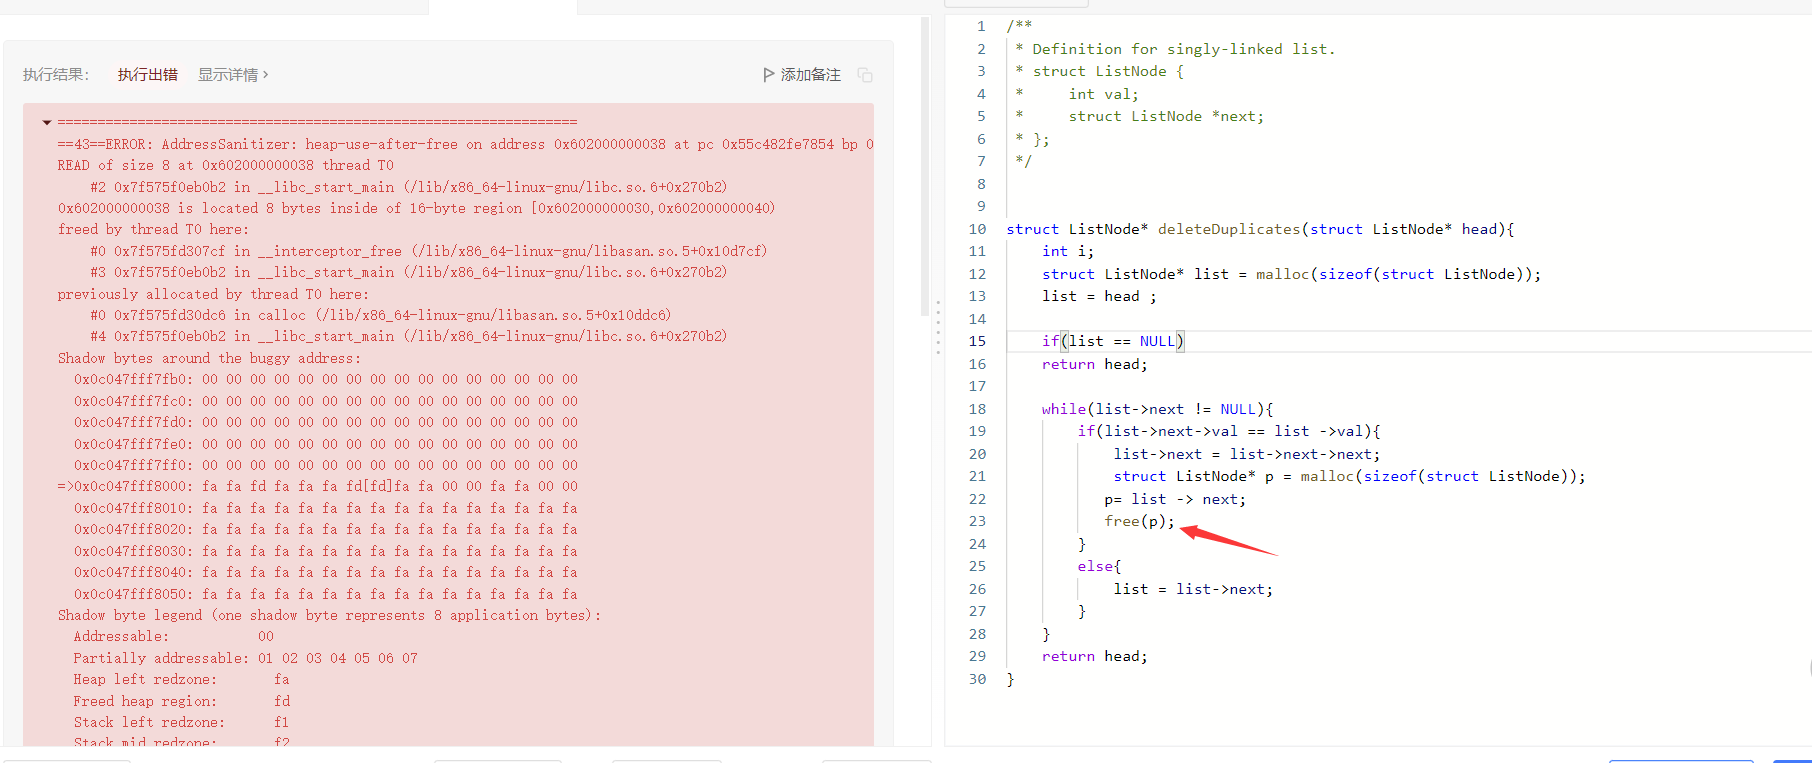Click 'freed by thread T0 here:' line

pyautogui.click(x=153, y=229)
